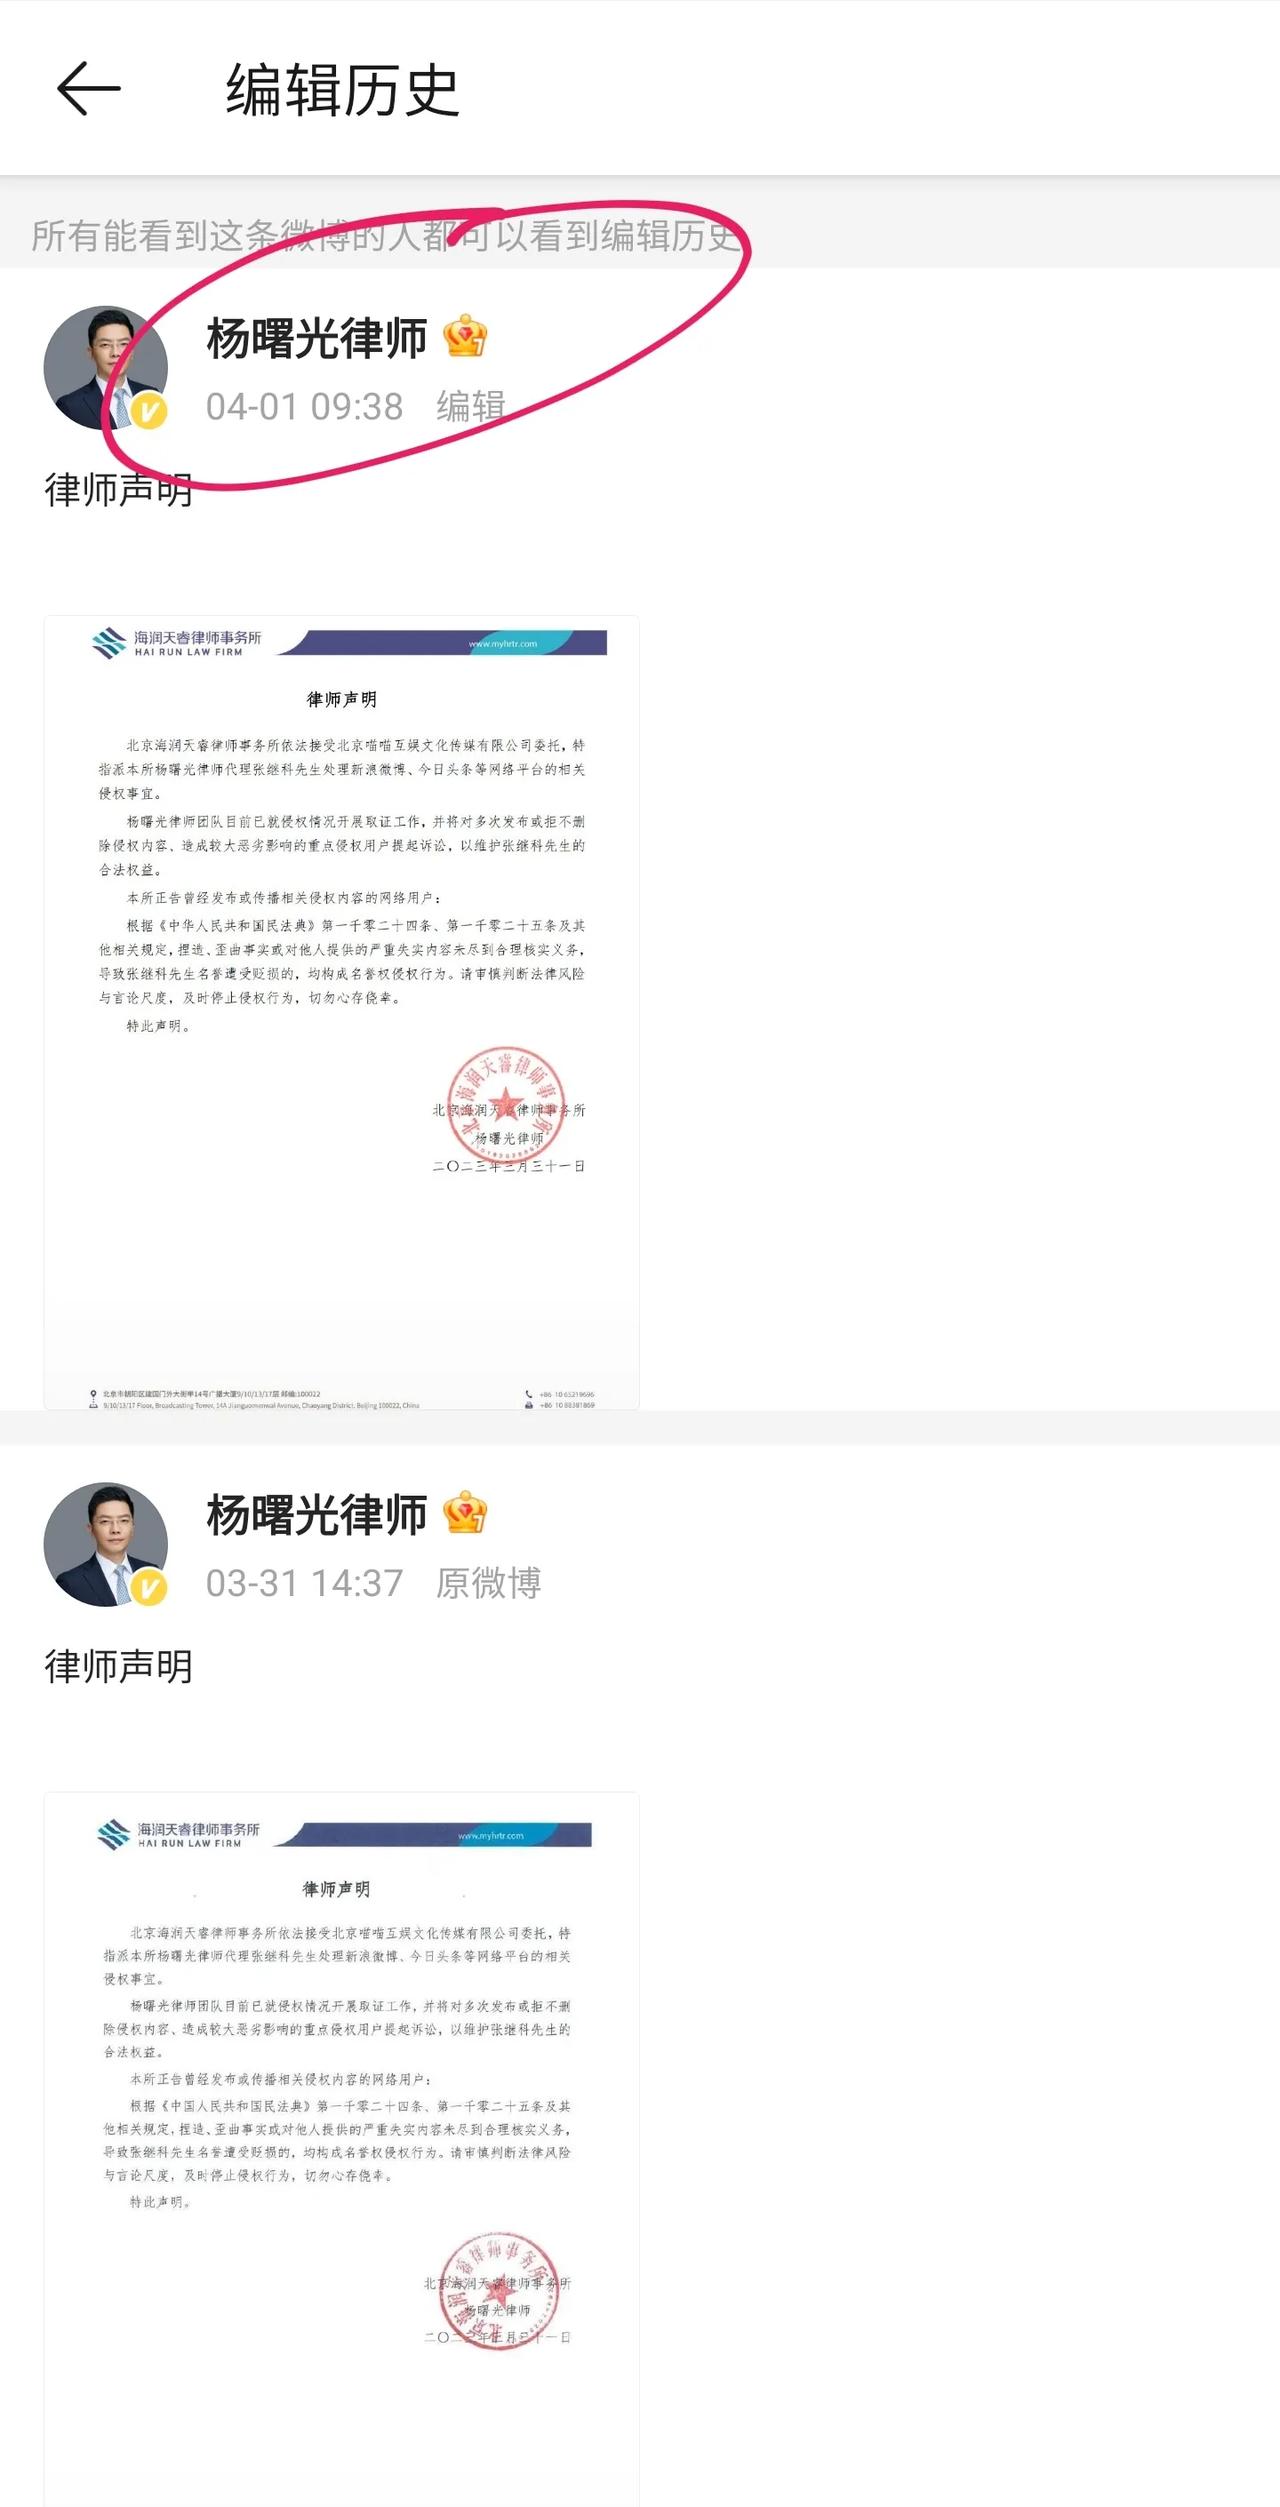Tap the back arrow icon
This screenshot has height=2507, width=1280.
point(89,89)
